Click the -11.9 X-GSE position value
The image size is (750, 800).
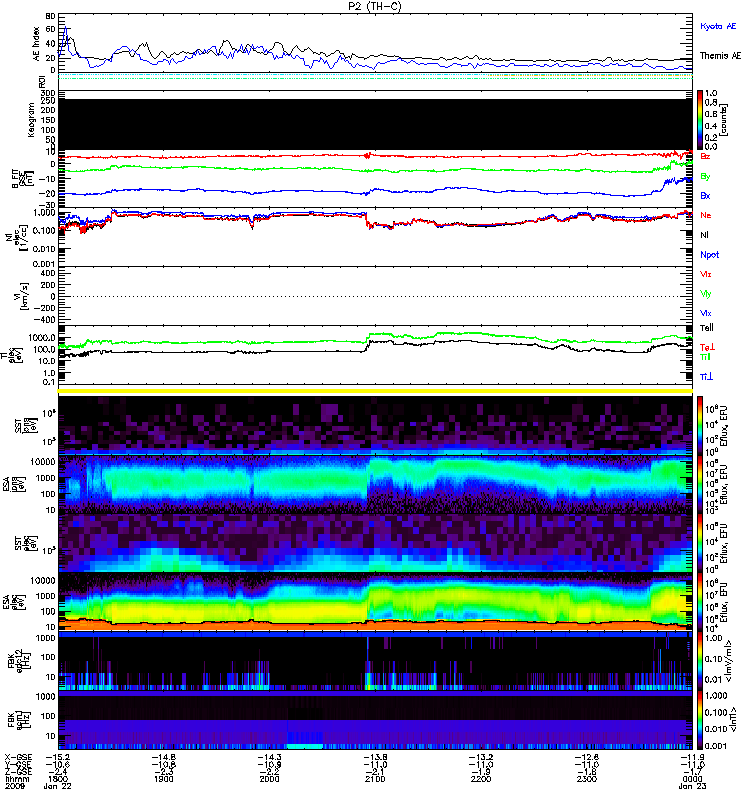[692, 757]
